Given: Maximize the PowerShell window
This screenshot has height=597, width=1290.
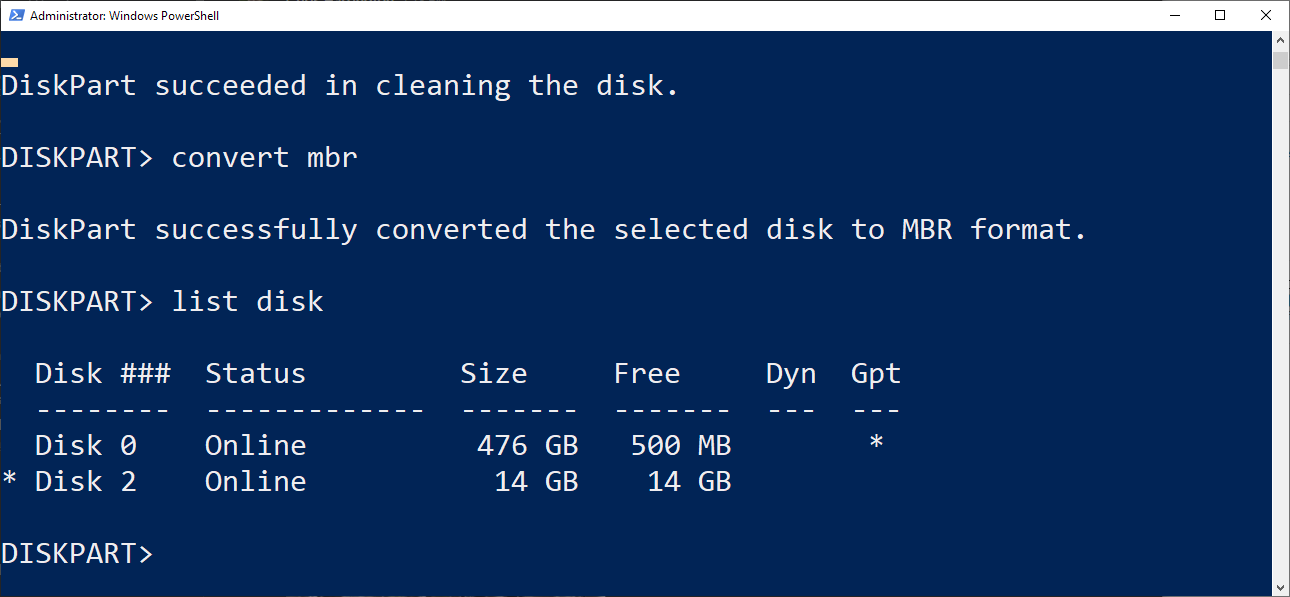Looking at the screenshot, I should [x=1220, y=15].
